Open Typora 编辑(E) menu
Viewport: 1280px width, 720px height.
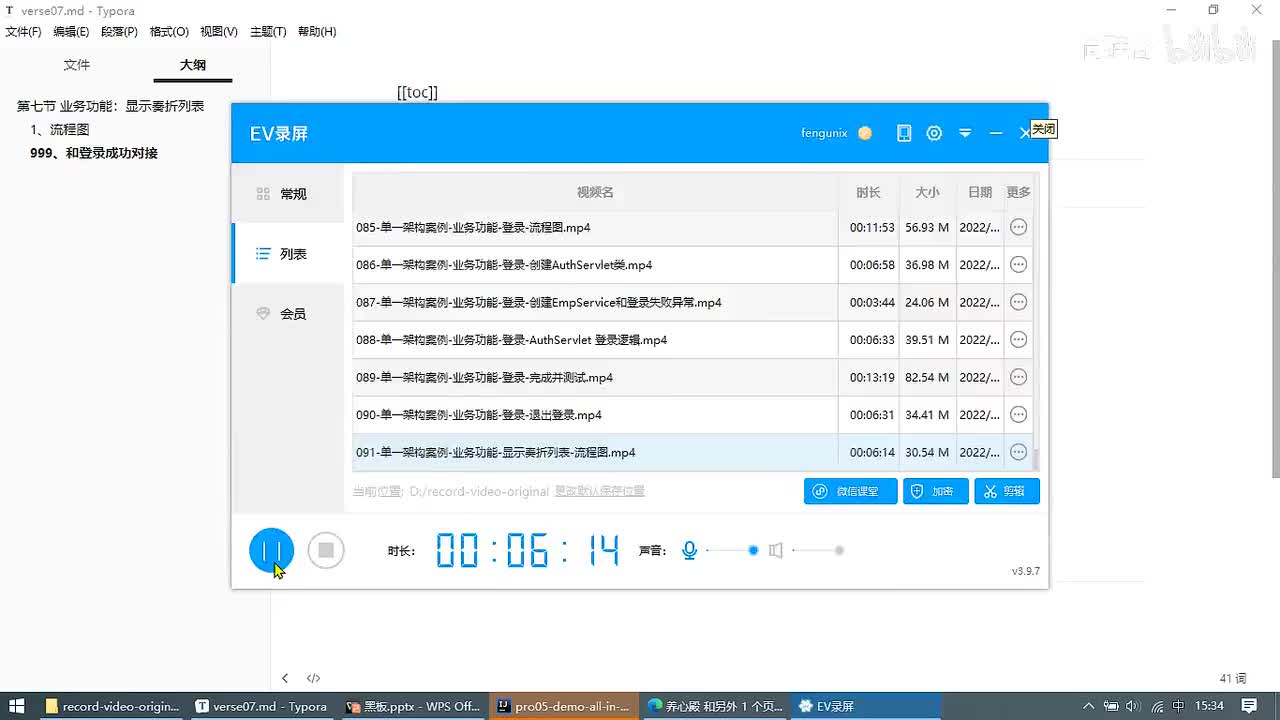pos(71,32)
